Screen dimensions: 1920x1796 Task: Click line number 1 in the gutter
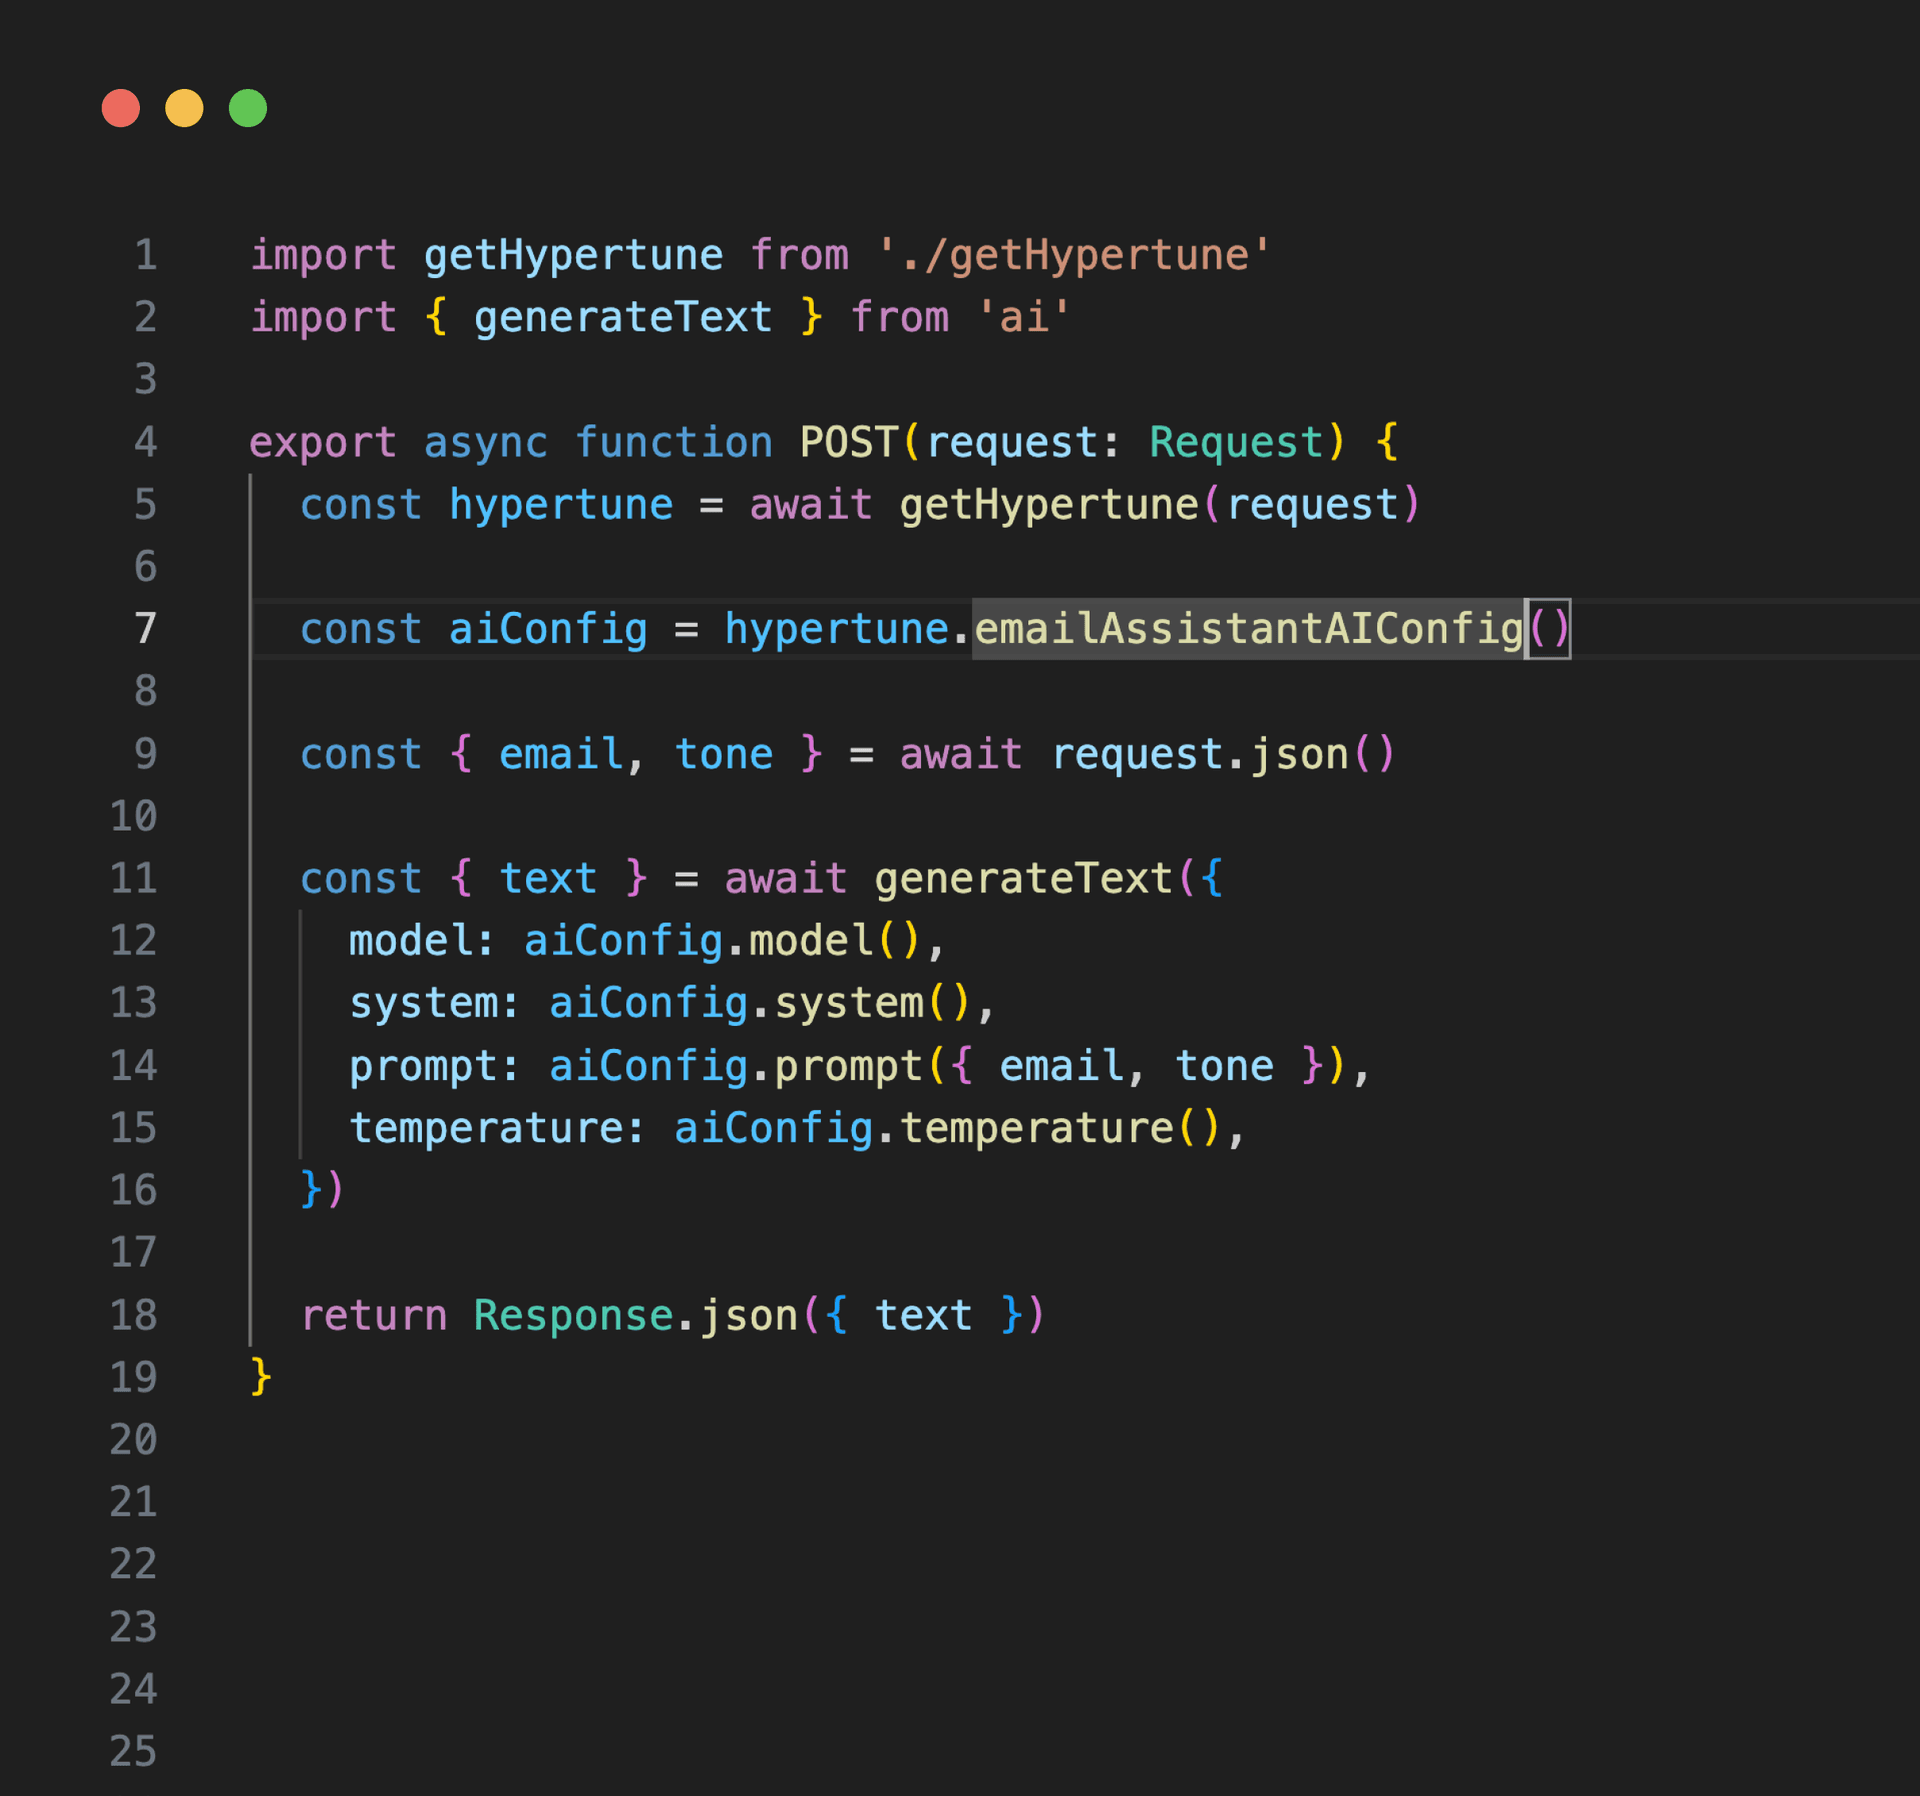146,254
